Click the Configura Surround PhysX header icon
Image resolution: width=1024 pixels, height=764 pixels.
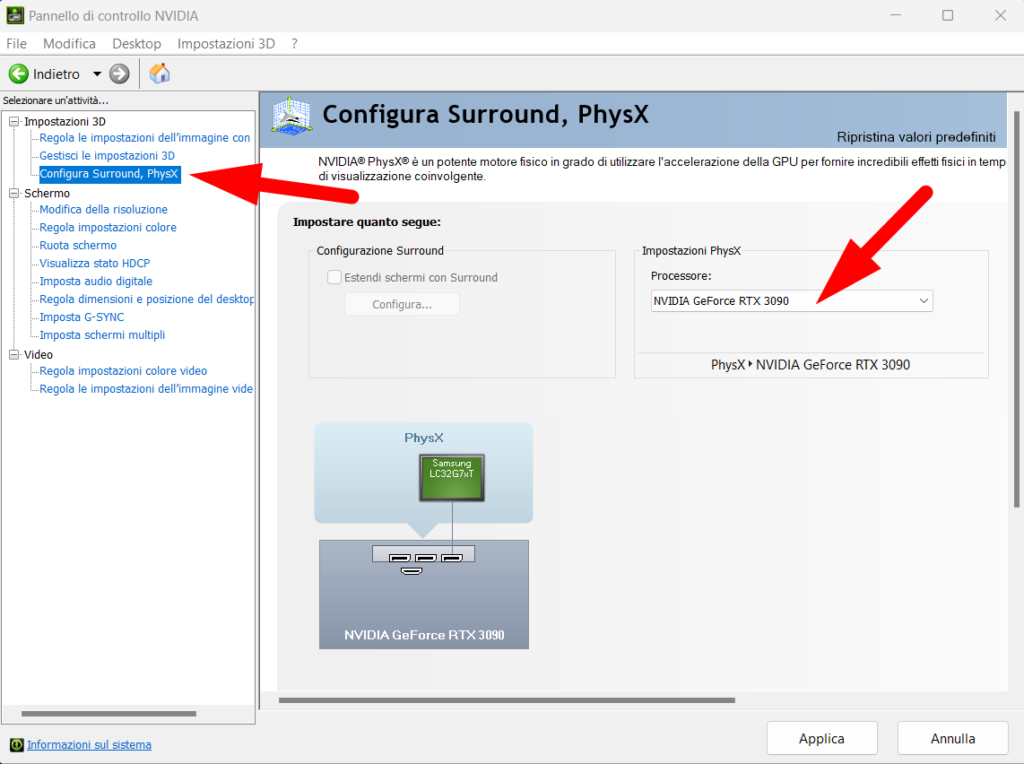click(x=291, y=116)
